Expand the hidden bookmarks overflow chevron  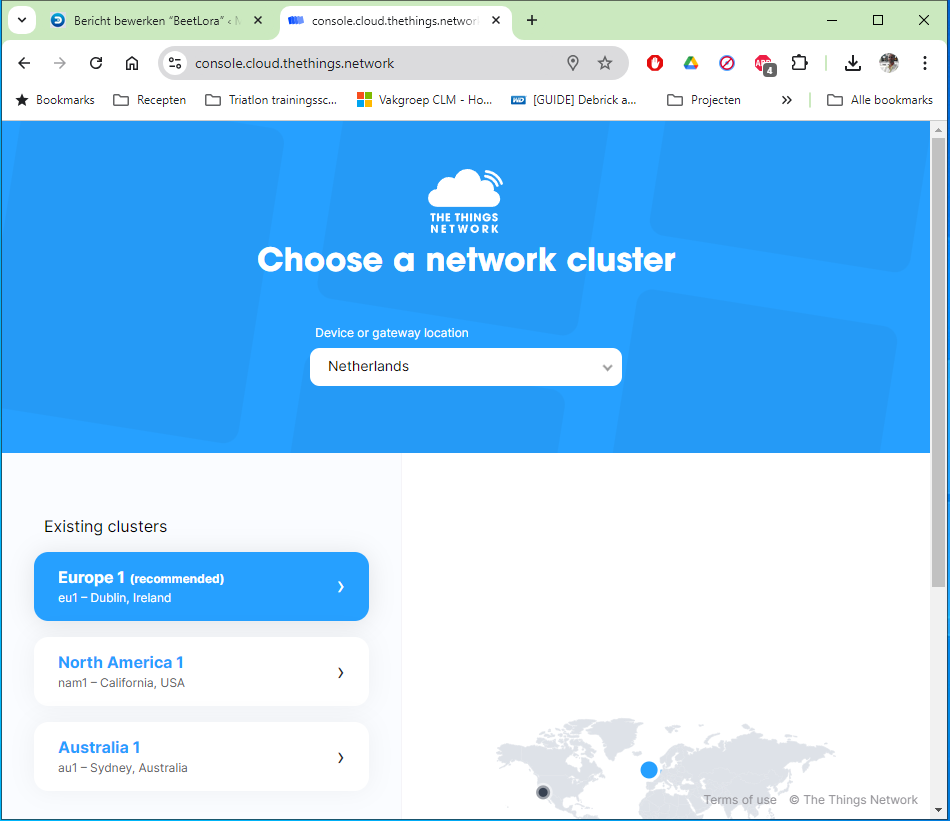(x=787, y=100)
